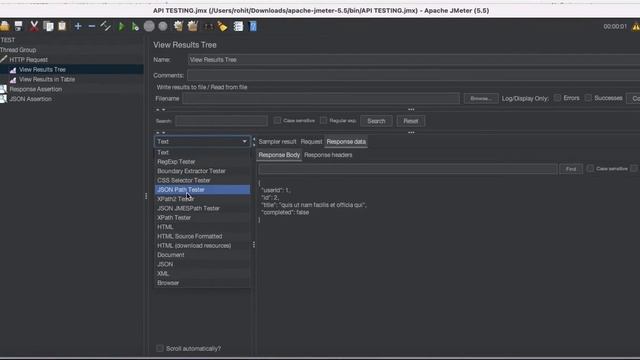The image size is (640, 360).
Task: Enable the Successes only checkbox
Action: (588, 98)
